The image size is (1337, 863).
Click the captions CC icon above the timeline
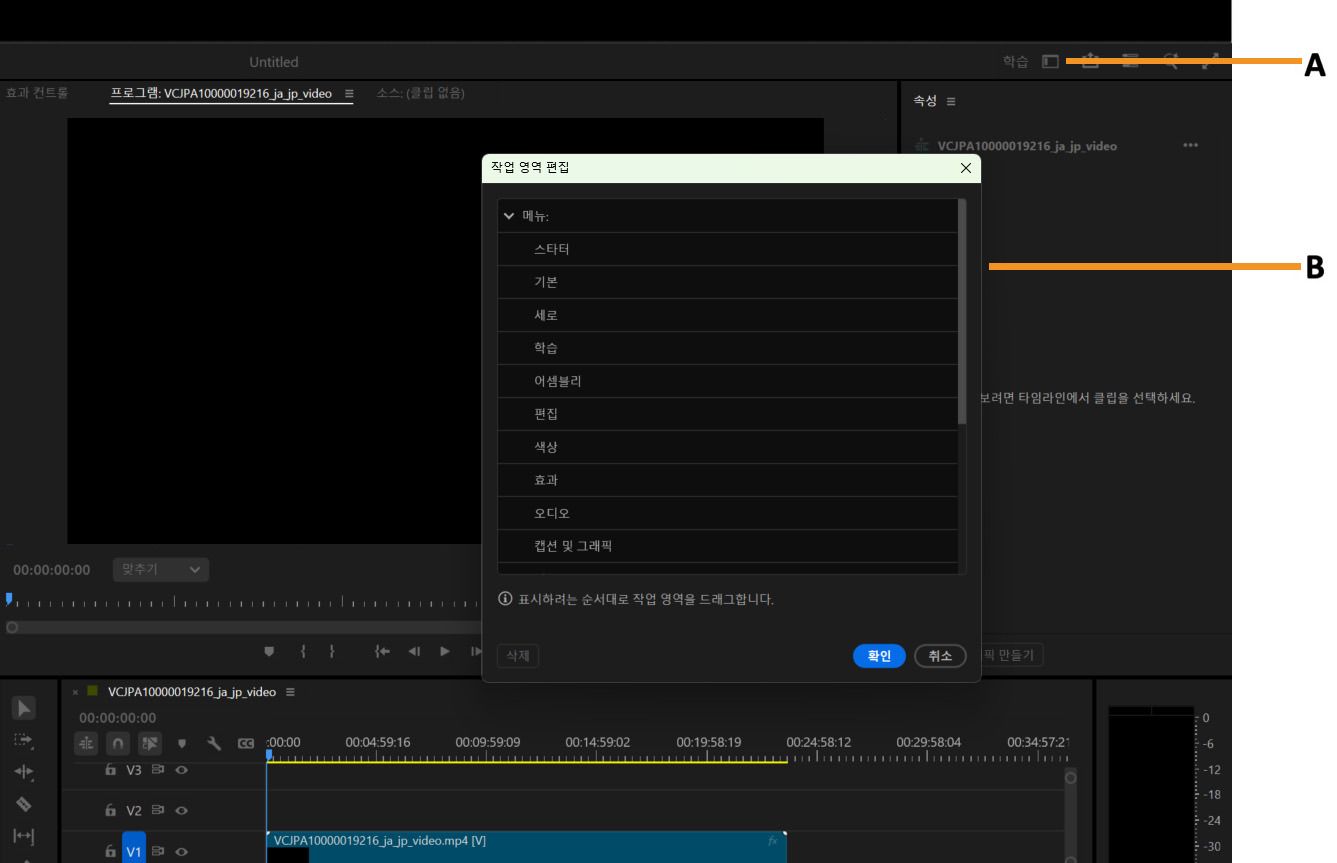[x=247, y=742]
